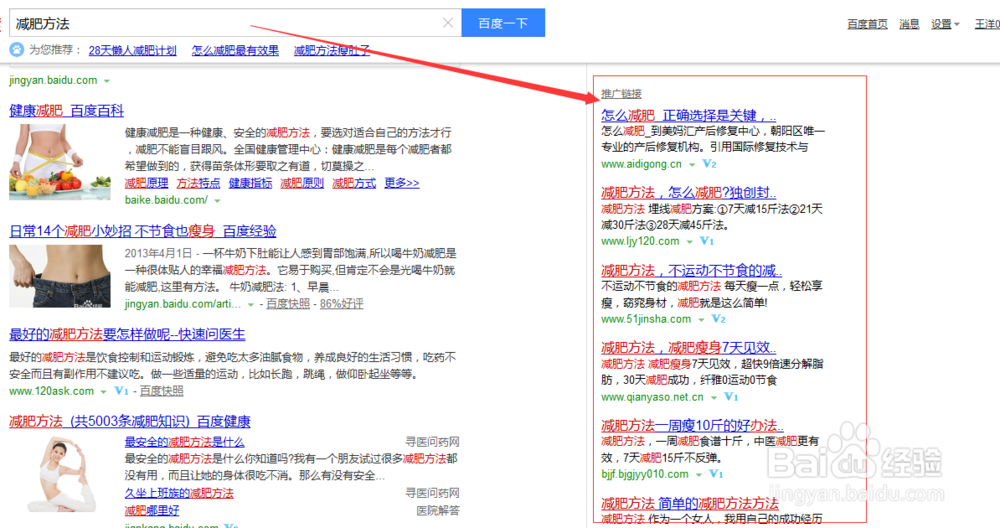The image size is (1000, 528).
Task: Open suggestion 怎么减肥最有效
Action: click(235, 50)
